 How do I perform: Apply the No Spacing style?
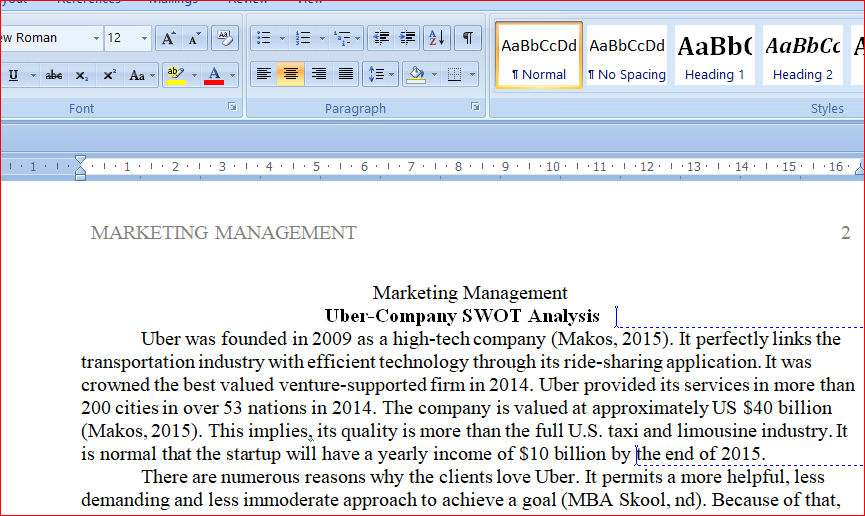[x=627, y=55]
